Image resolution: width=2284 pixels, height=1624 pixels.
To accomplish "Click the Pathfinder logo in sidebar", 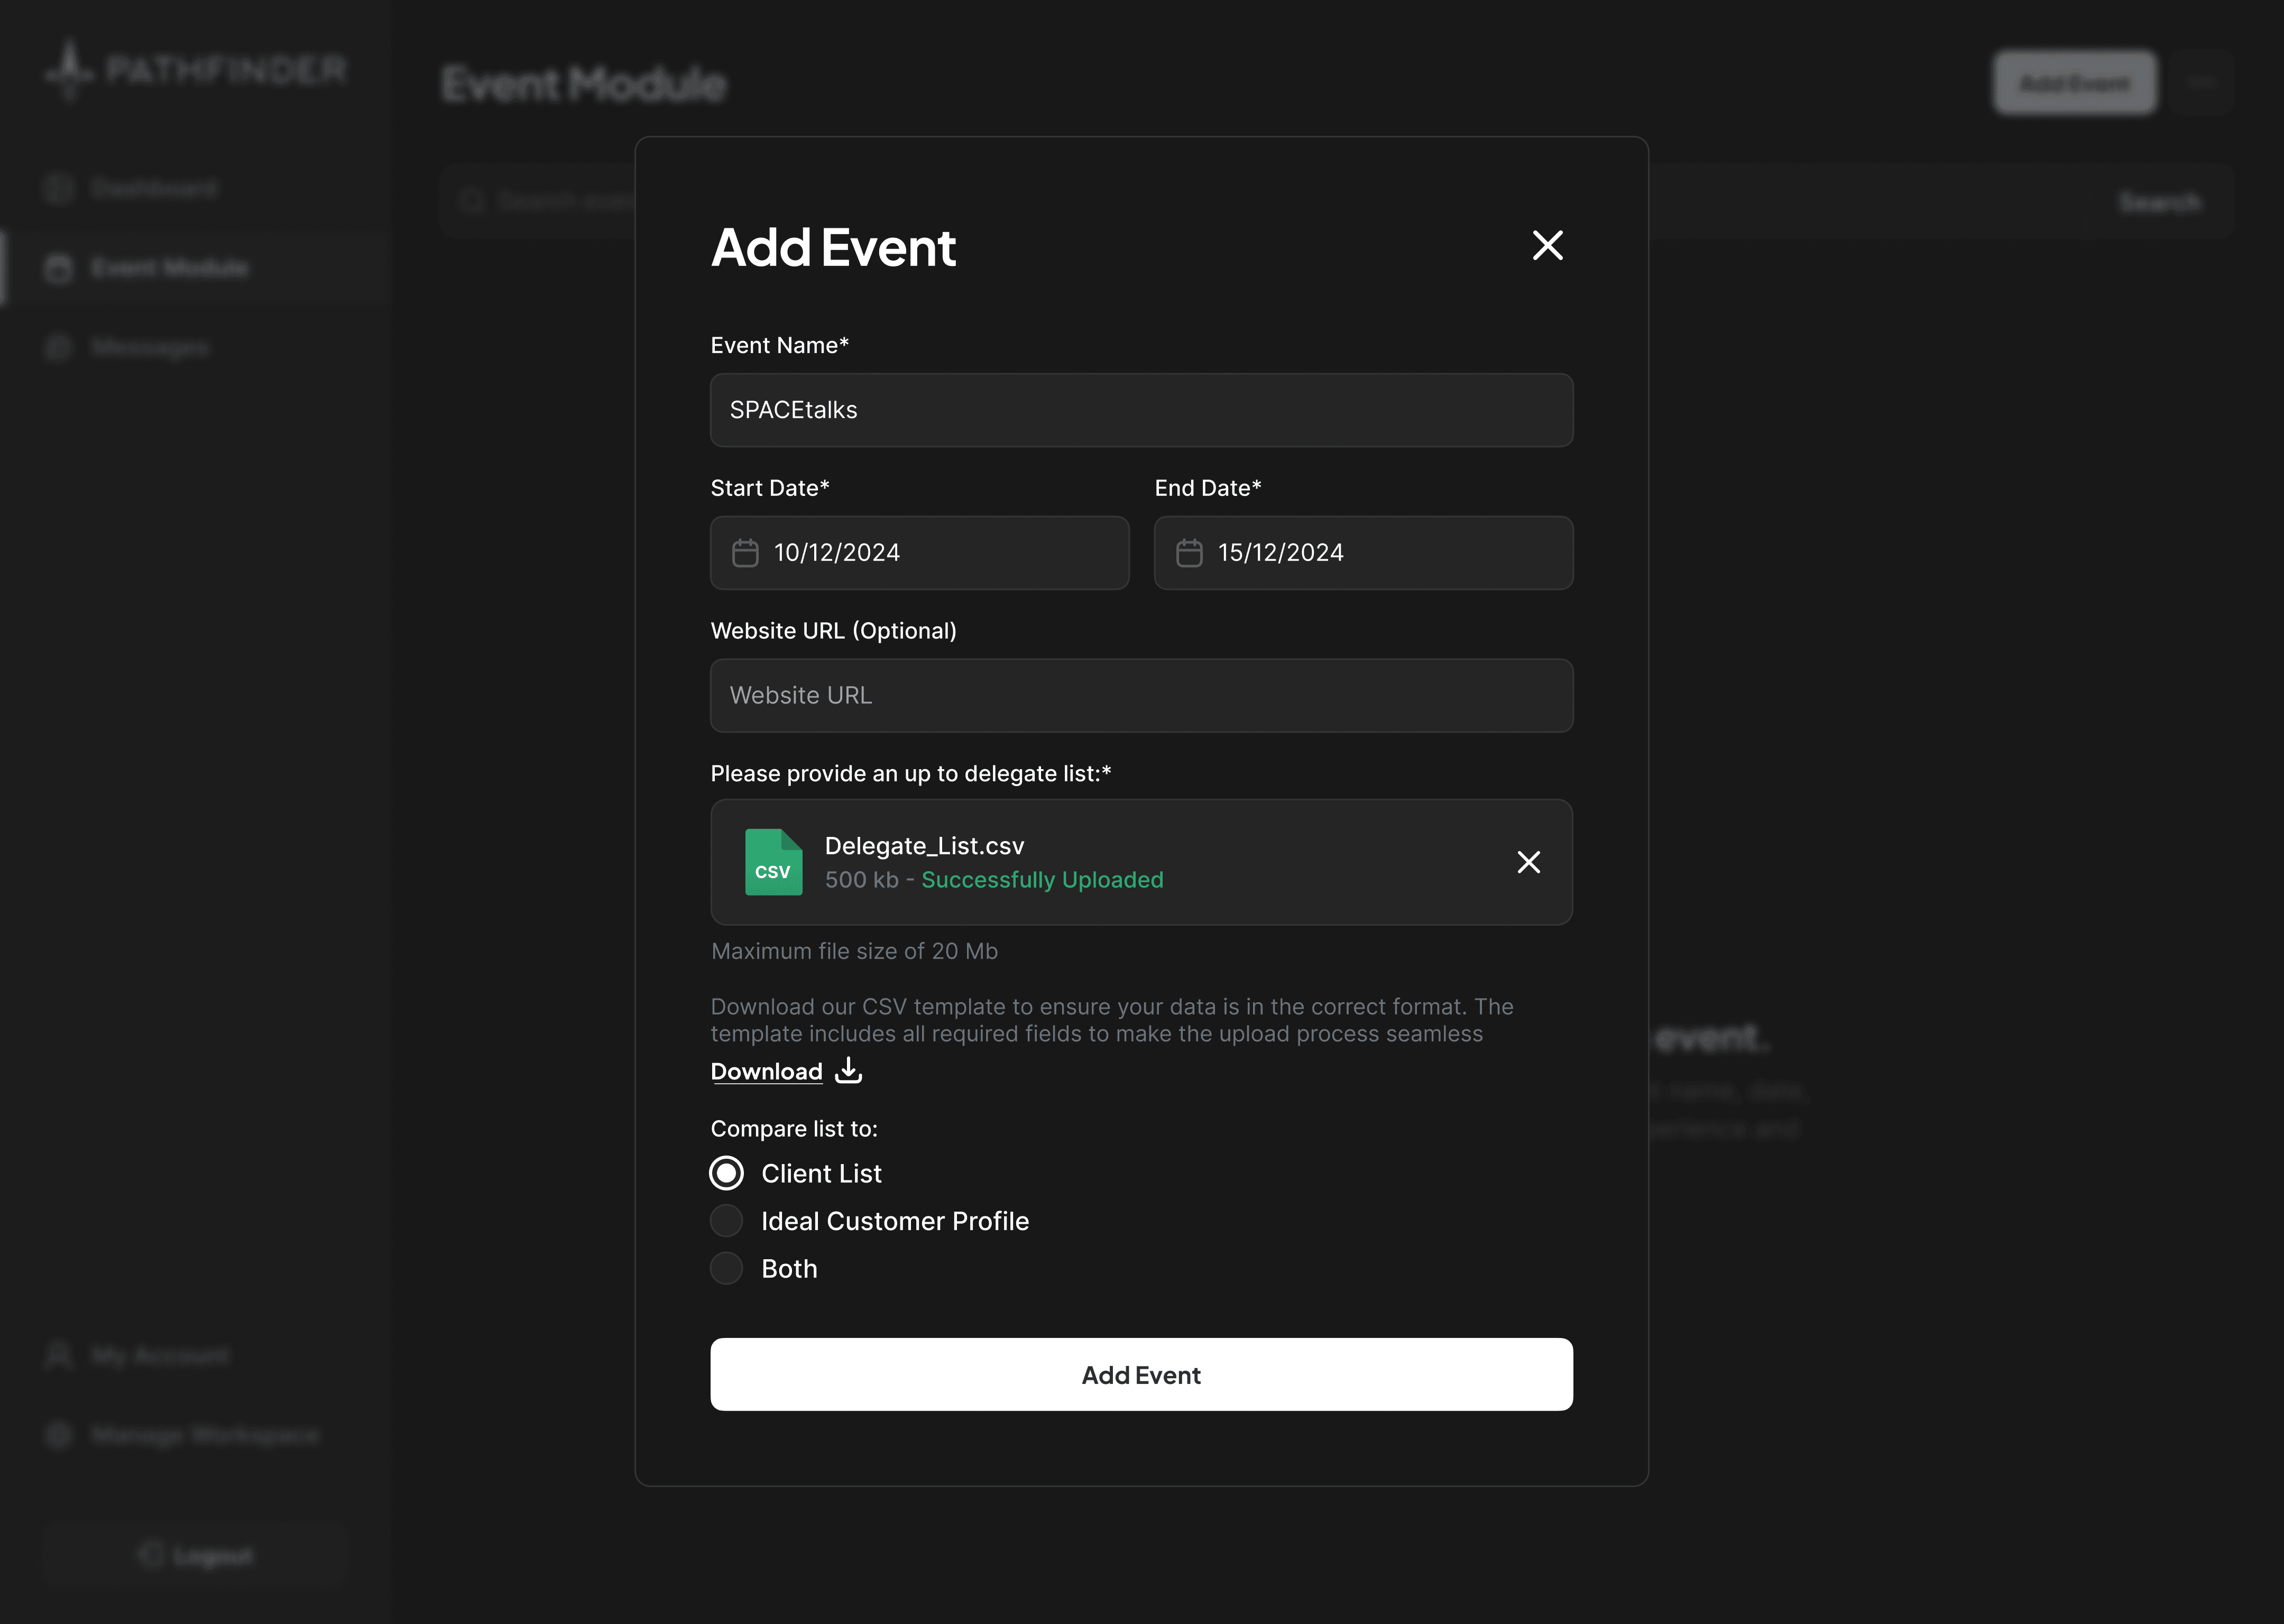I will click(196, 70).
